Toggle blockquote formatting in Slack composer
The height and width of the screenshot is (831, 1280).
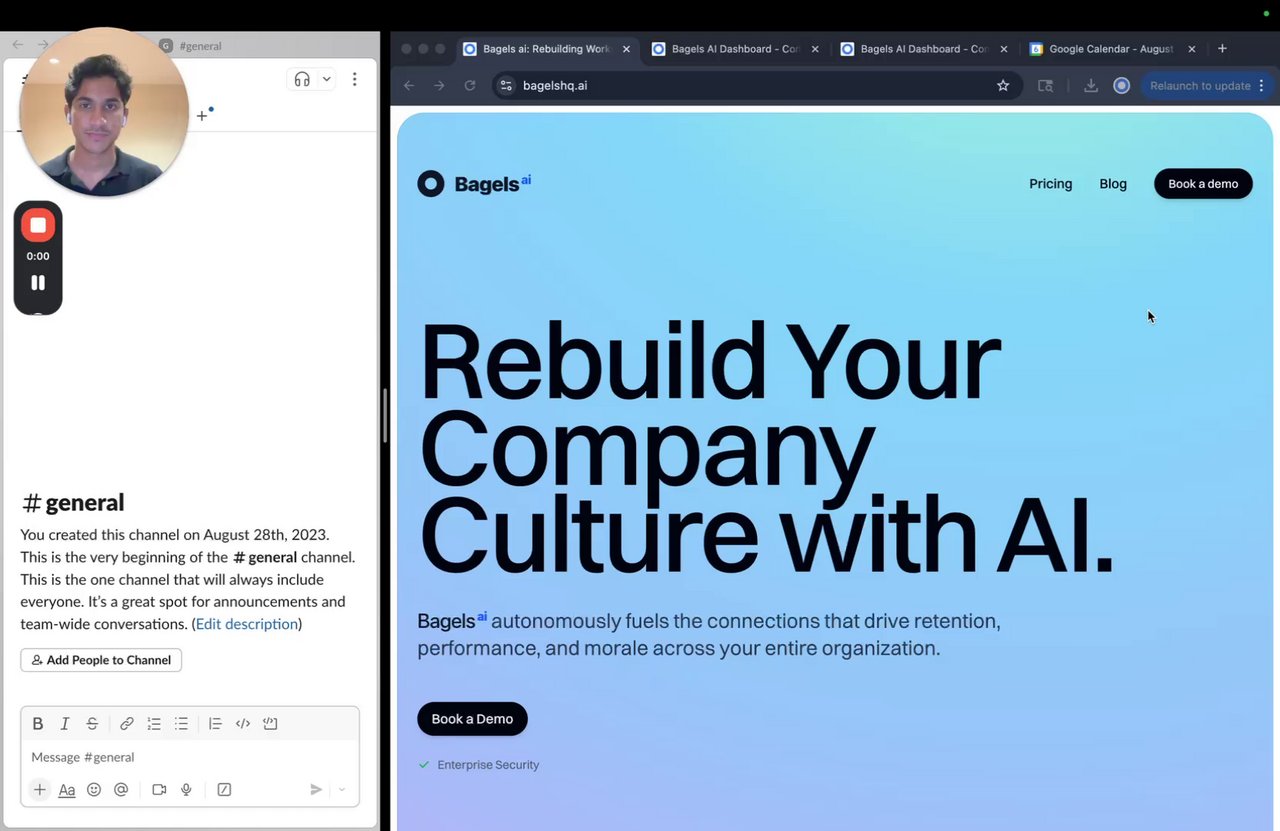tap(215, 724)
